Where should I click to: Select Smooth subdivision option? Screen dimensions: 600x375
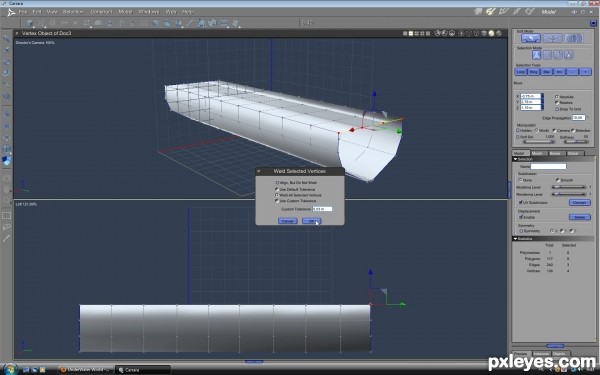point(558,180)
